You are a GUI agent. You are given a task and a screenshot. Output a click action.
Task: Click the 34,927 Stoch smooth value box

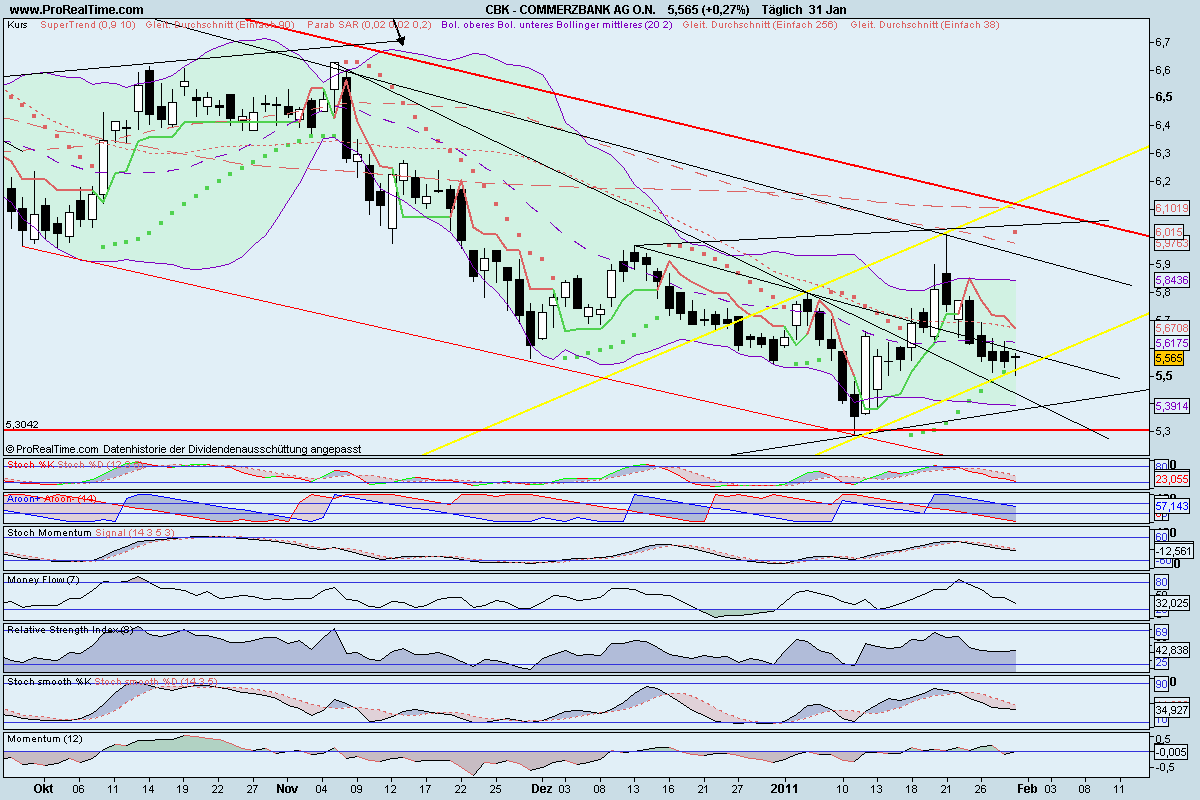(1170, 708)
